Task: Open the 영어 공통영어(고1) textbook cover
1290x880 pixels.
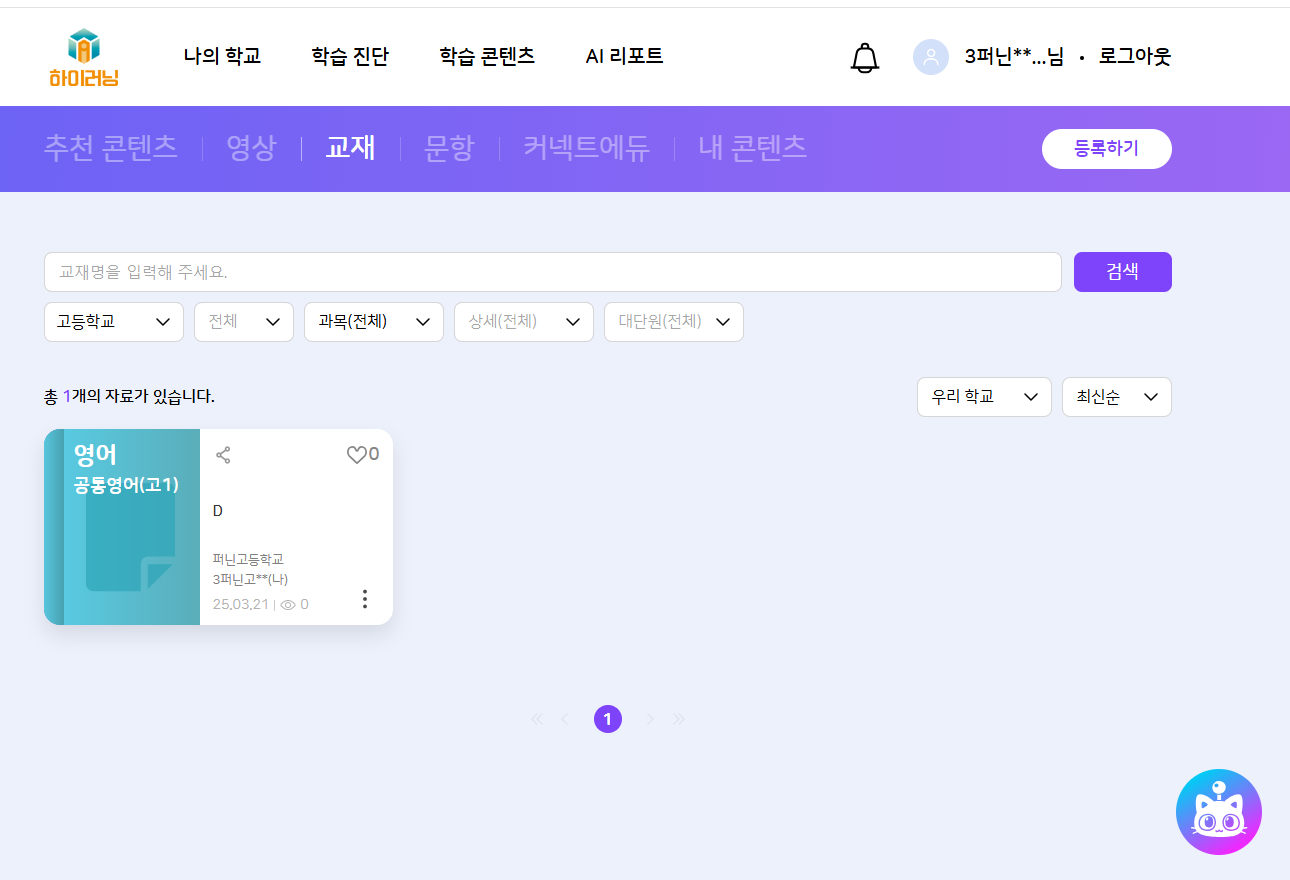Action: (122, 527)
